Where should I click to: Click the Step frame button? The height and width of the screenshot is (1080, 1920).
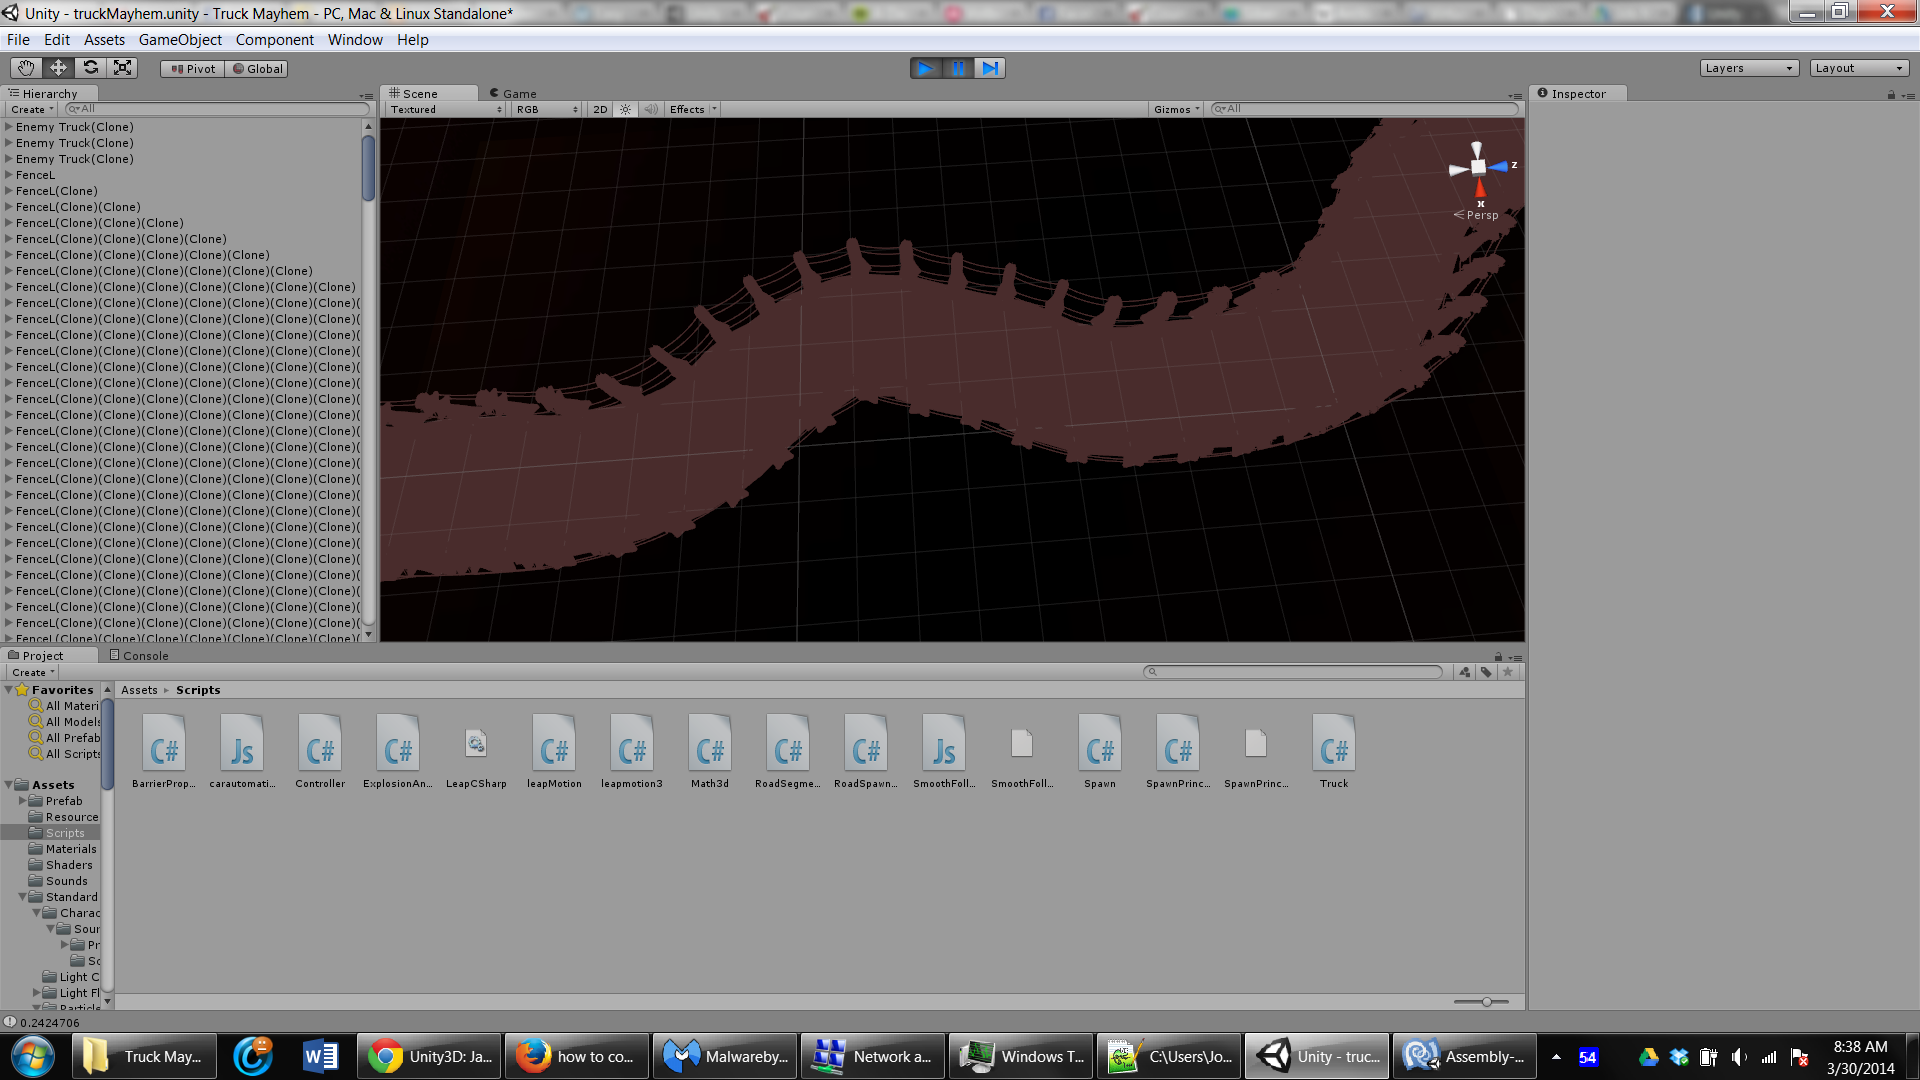[990, 68]
